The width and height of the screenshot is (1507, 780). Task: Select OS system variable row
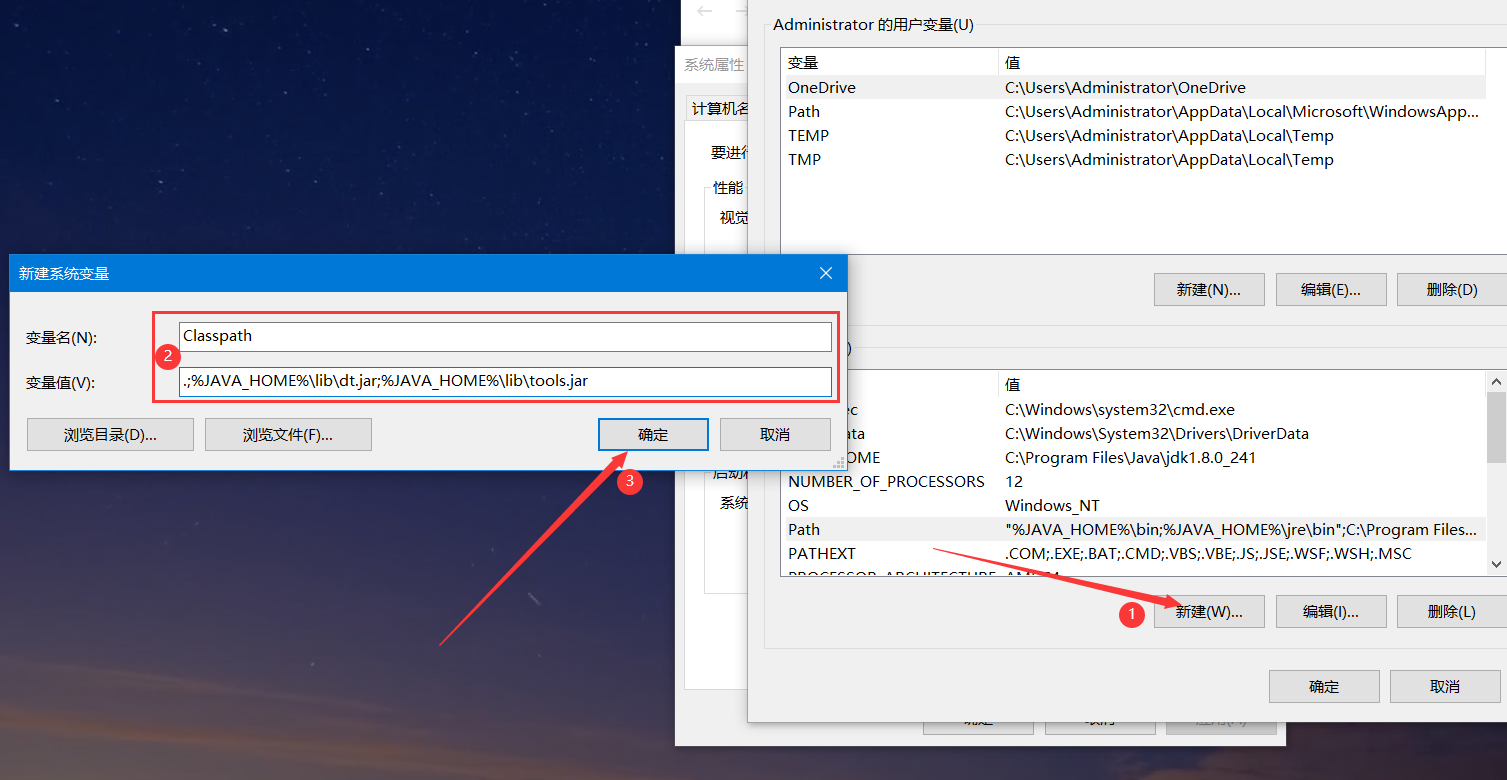1133,506
